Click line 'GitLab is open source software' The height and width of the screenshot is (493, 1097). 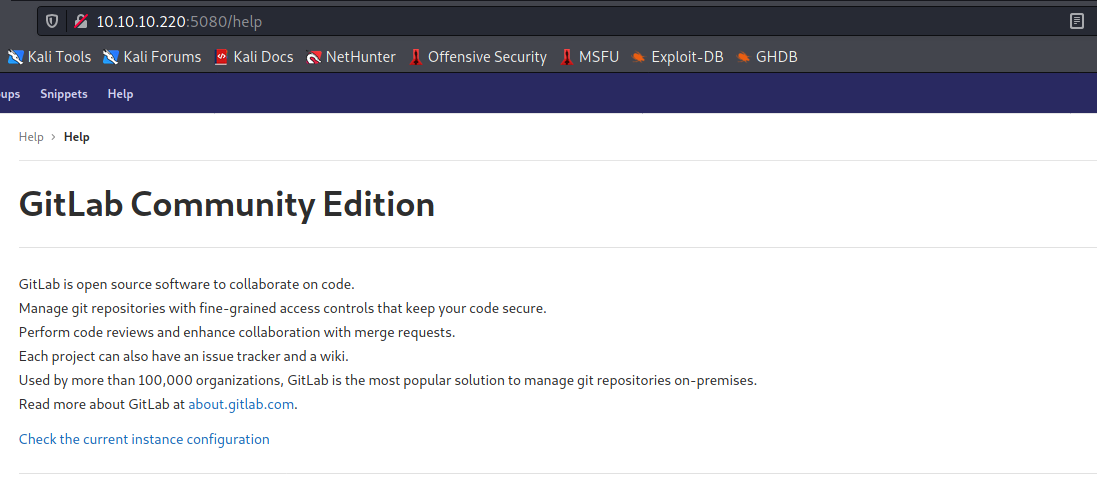[187, 285]
